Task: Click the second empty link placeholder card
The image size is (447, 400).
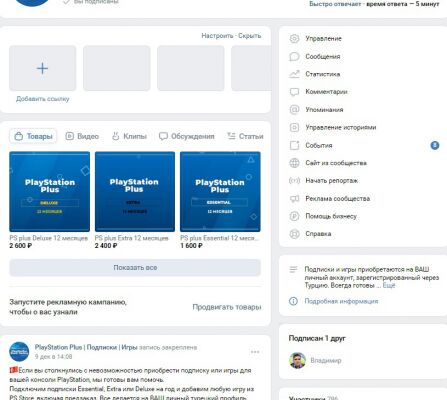Action: click(x=117, y=68)
